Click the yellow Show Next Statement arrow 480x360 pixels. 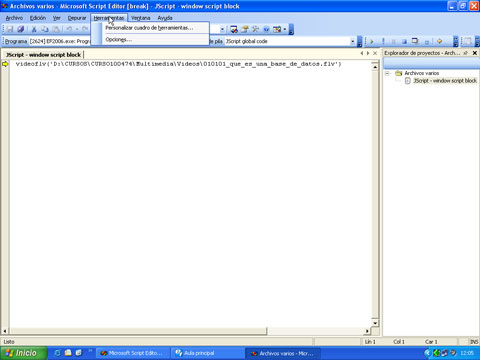pyautogui.click(x=439, y=41)
